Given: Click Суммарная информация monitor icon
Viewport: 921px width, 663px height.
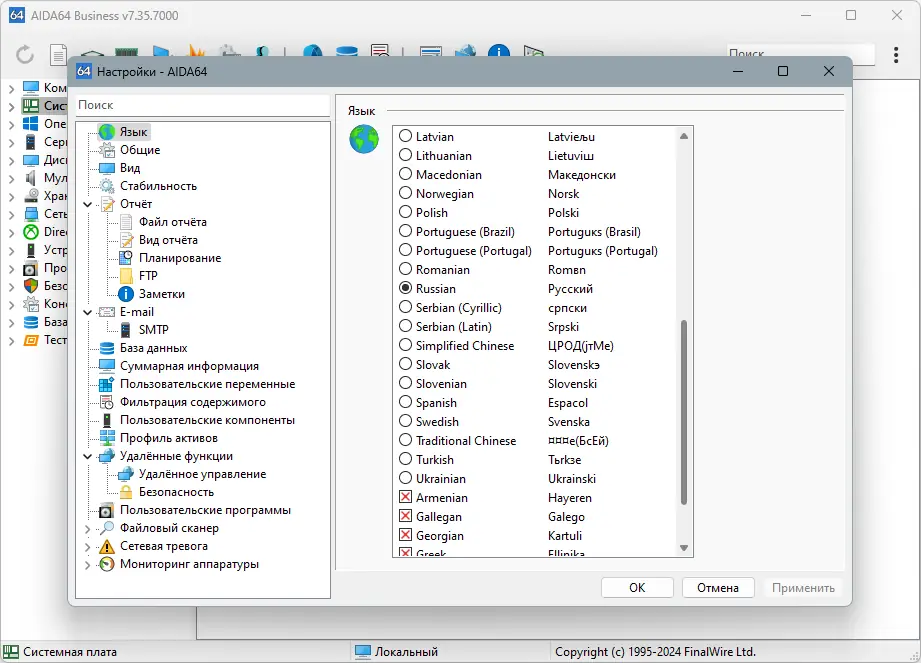Looking at the screenshot, I should point(106,366).
